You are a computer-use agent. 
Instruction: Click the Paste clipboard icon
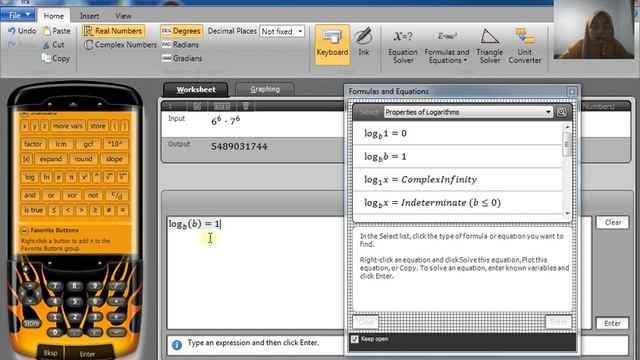tap(47, 31)
